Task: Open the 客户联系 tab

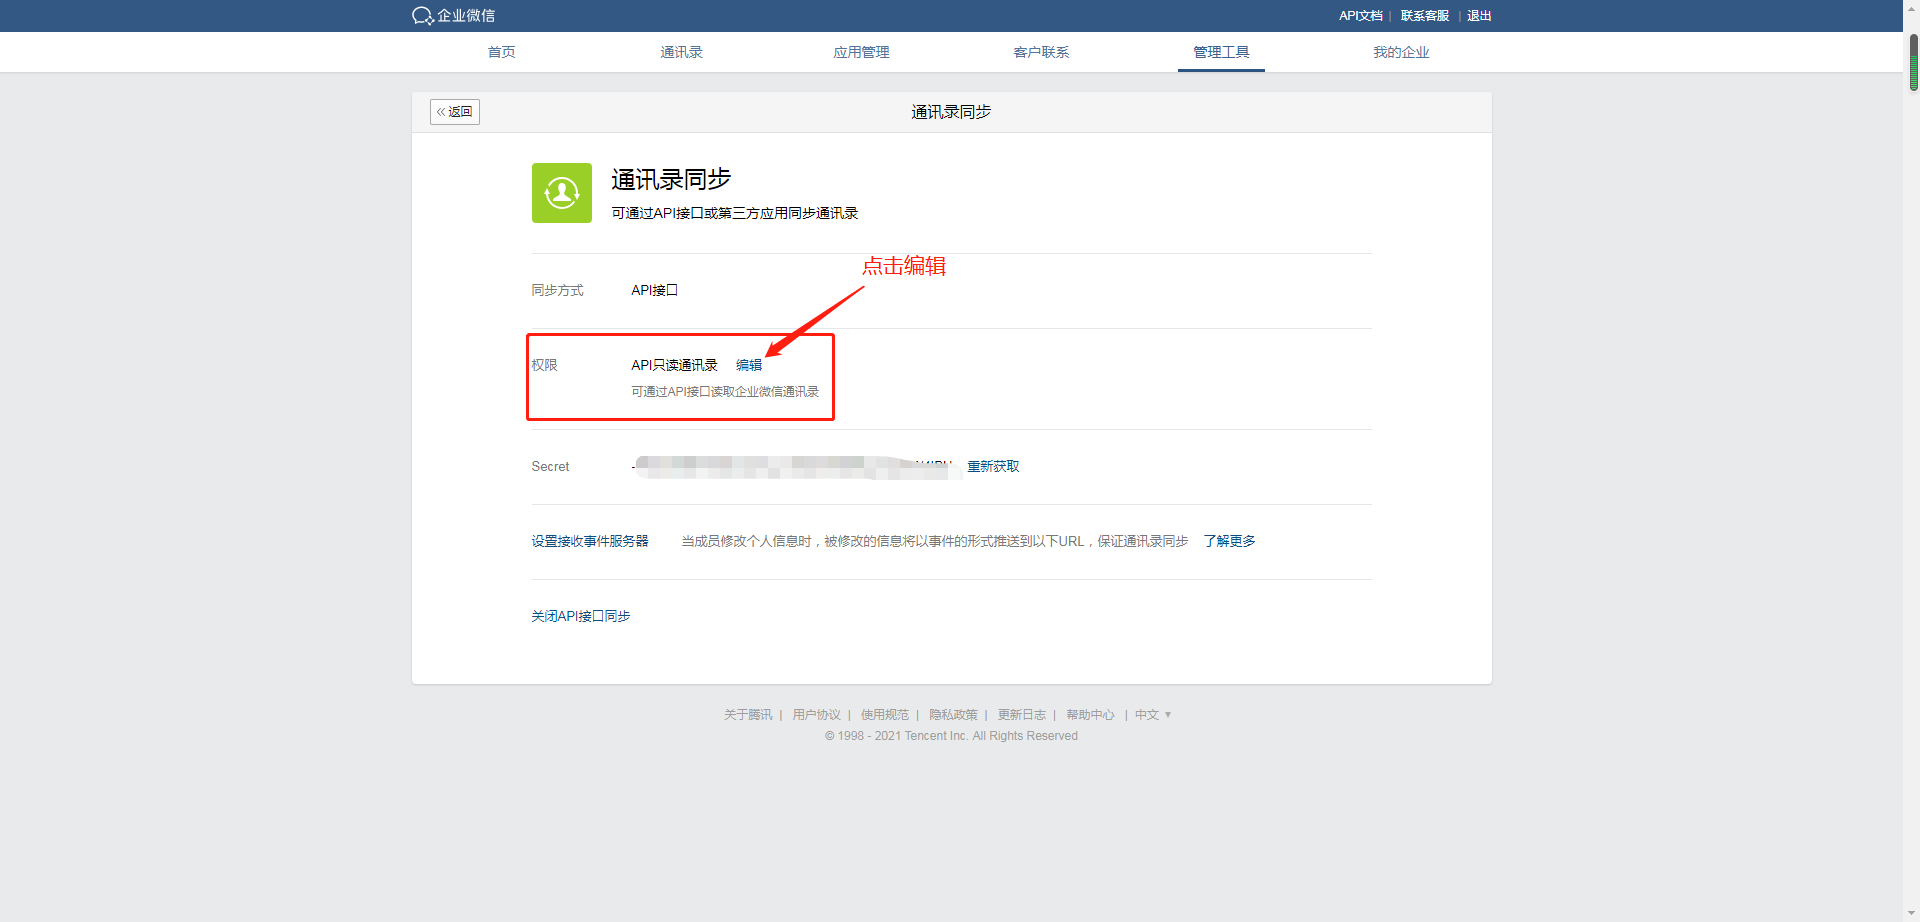Action: click(1041, 52)
